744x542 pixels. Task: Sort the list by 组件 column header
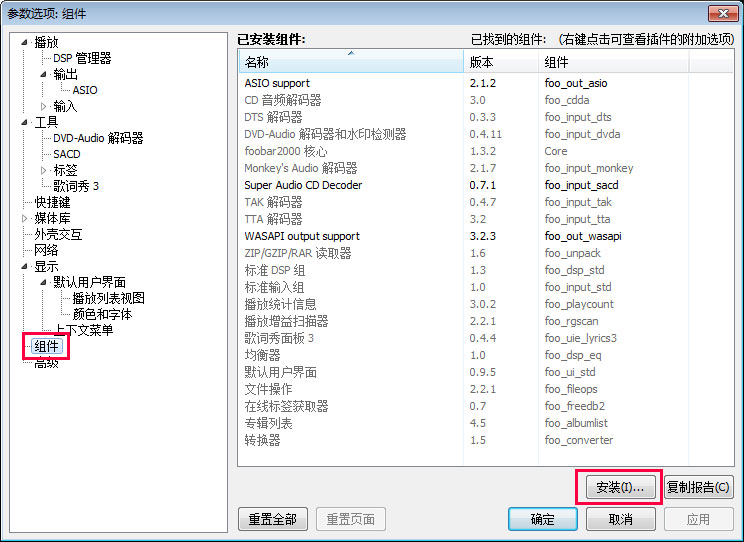coord(613,62)
